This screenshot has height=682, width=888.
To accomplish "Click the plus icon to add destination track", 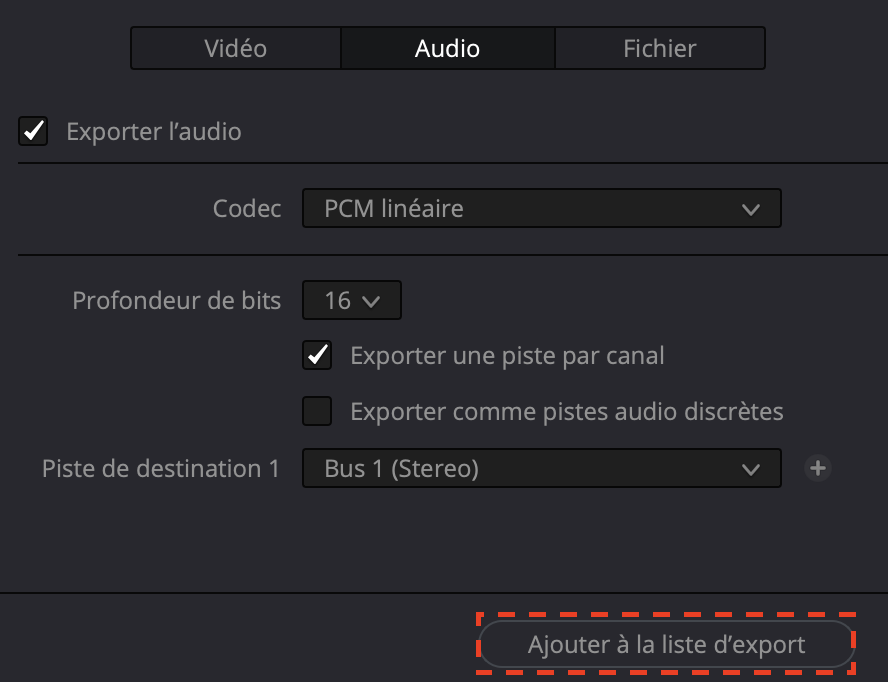I will click(x=818, y=468).
